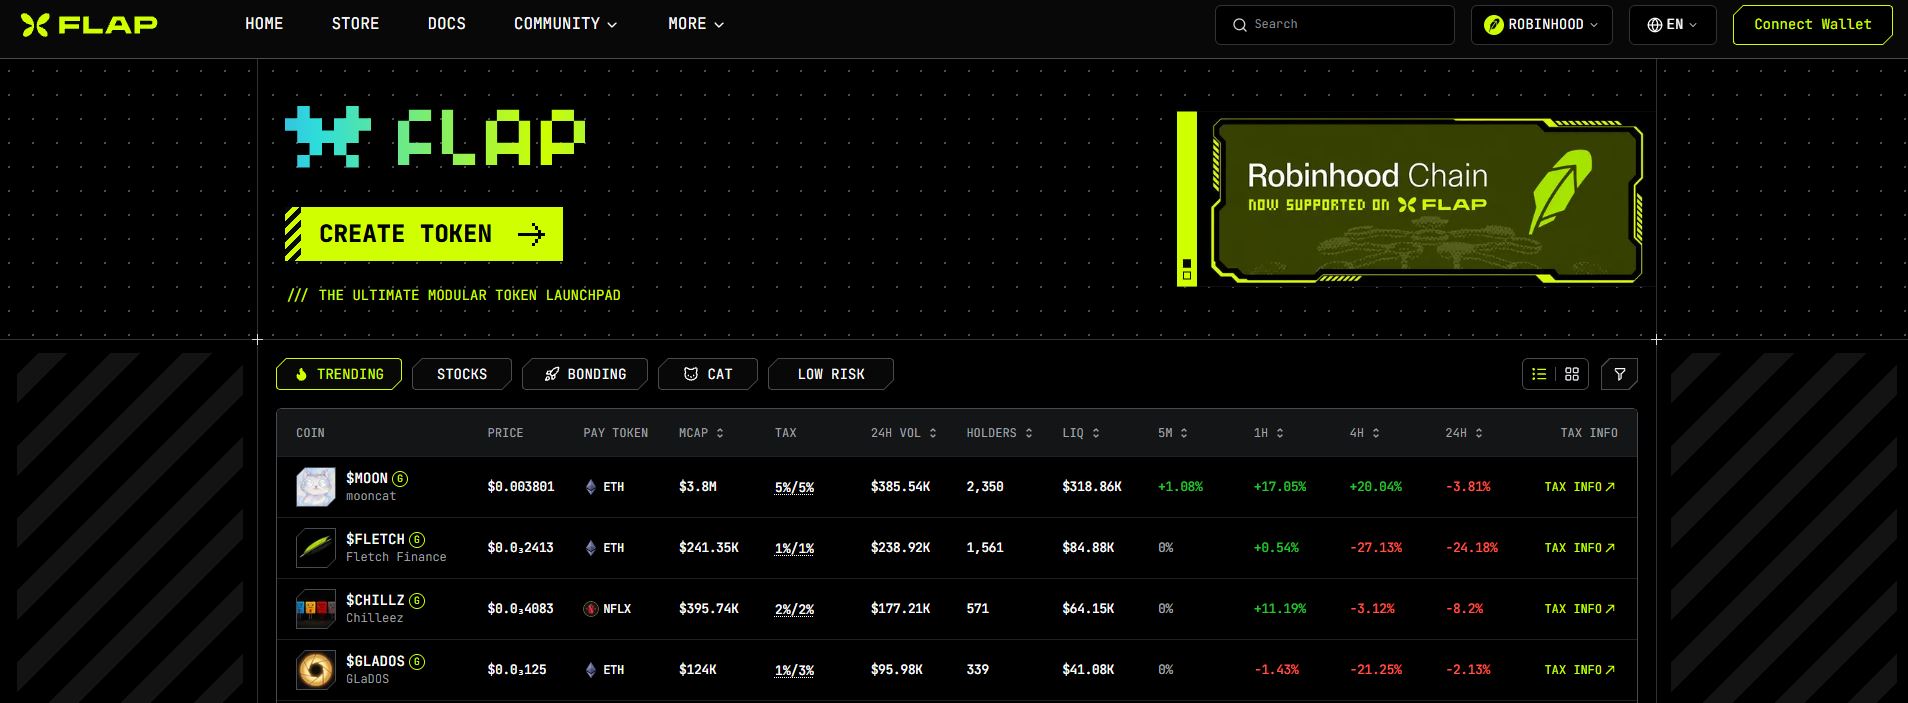Click the $MOON mooncat token avatar
Viewport: 1908px width, 703px height.
(x=316, y=487)
